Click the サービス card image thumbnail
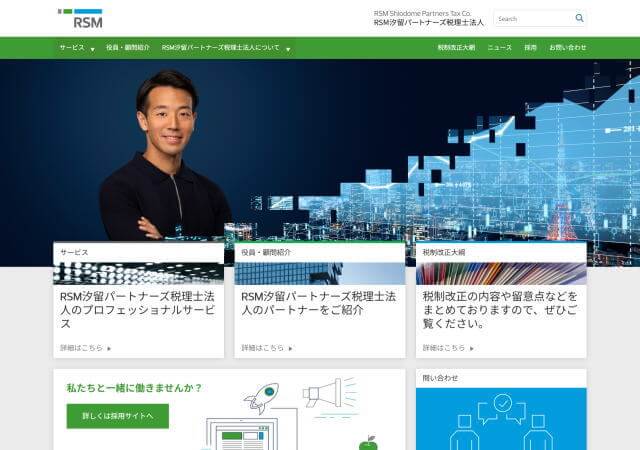This screenshot has height=450, width=640. [x=139, y=273]
